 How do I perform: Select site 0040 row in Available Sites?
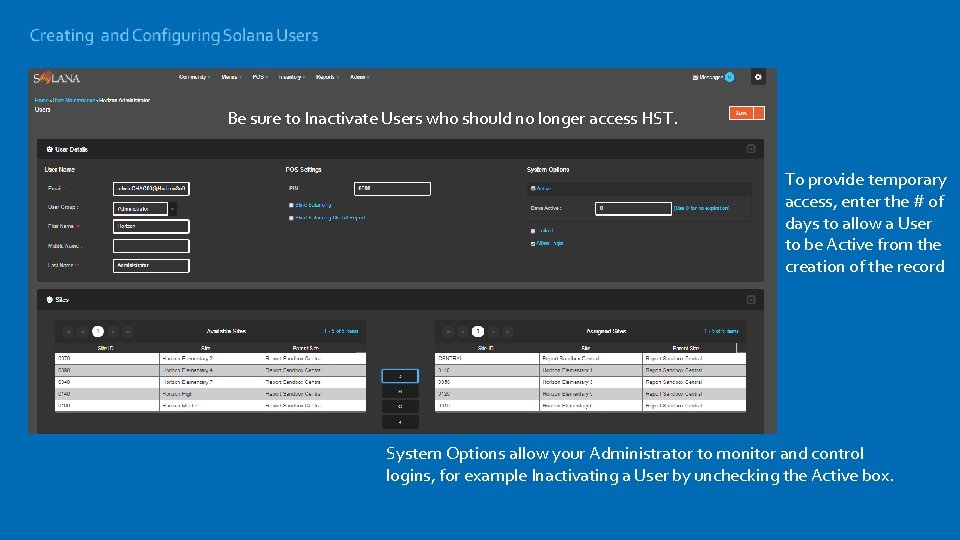210,382
